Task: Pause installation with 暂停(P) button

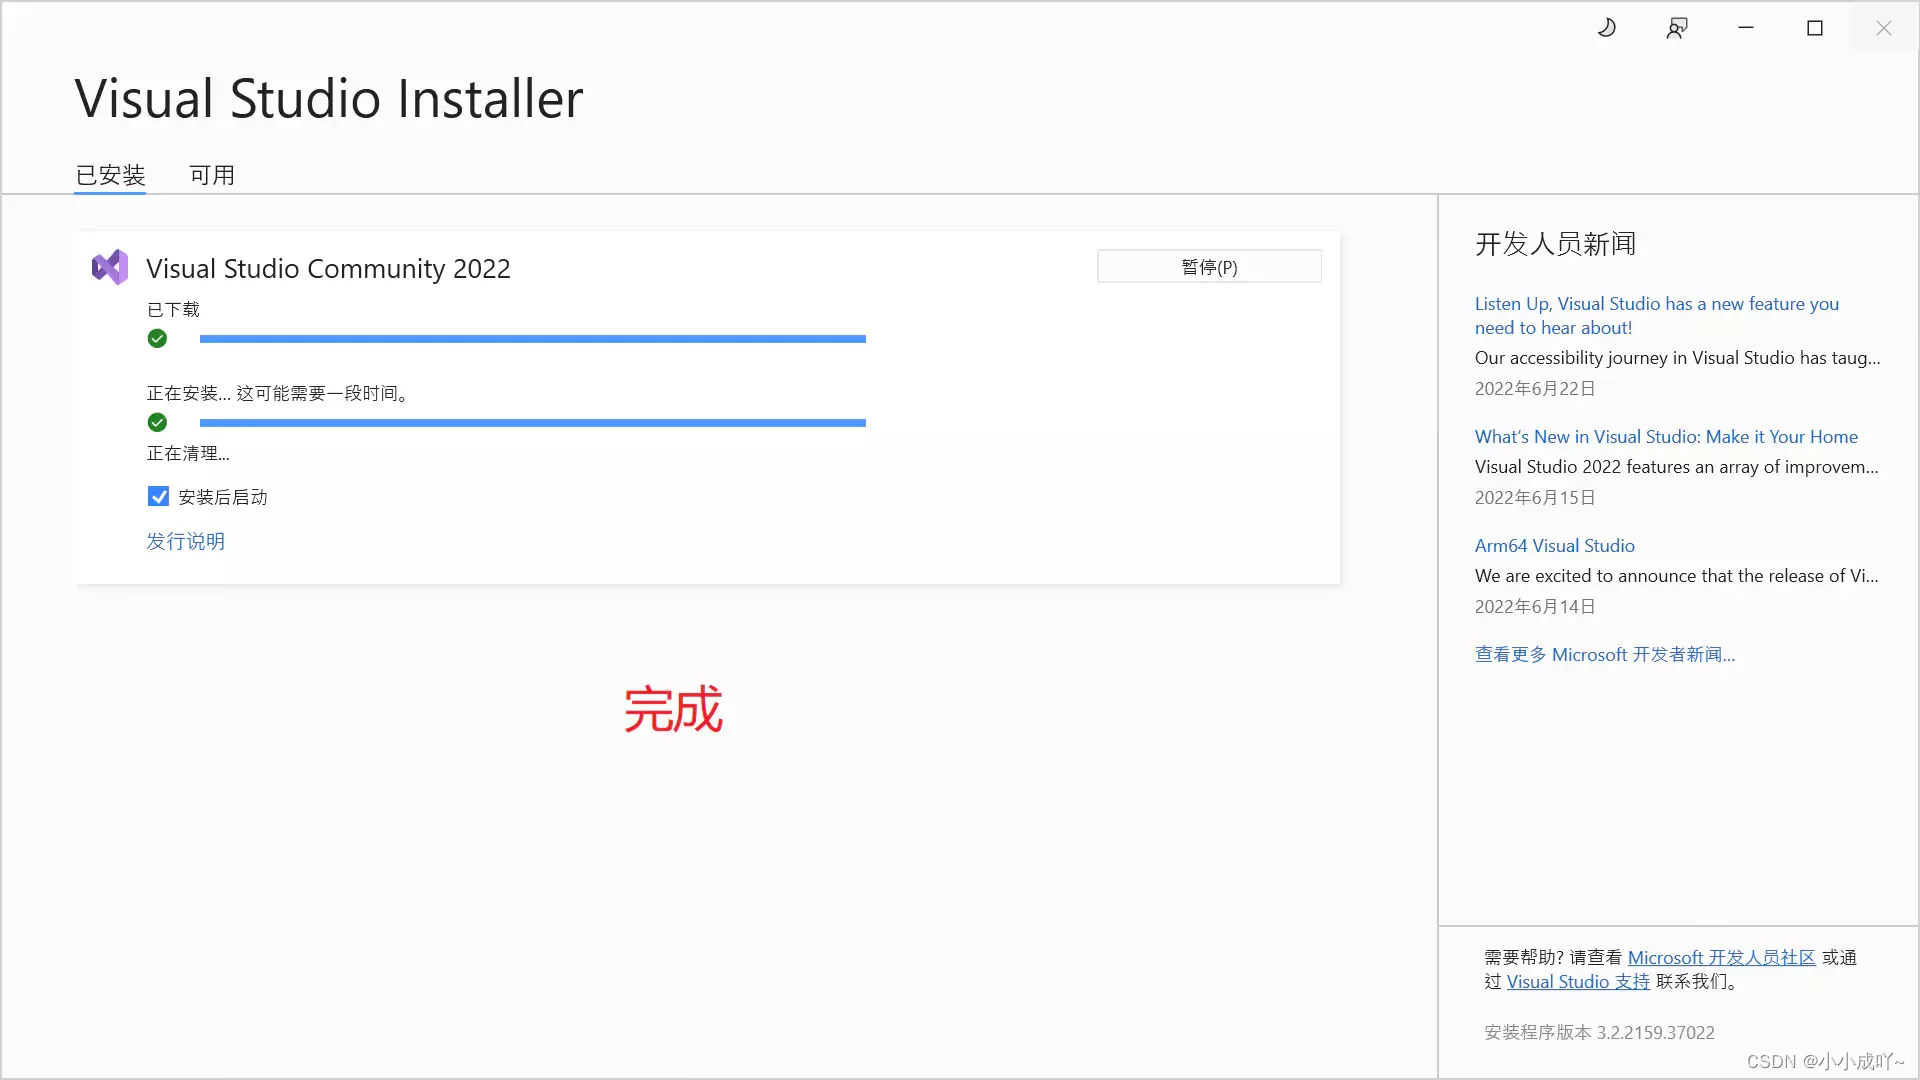Action: pos(1209,267)
